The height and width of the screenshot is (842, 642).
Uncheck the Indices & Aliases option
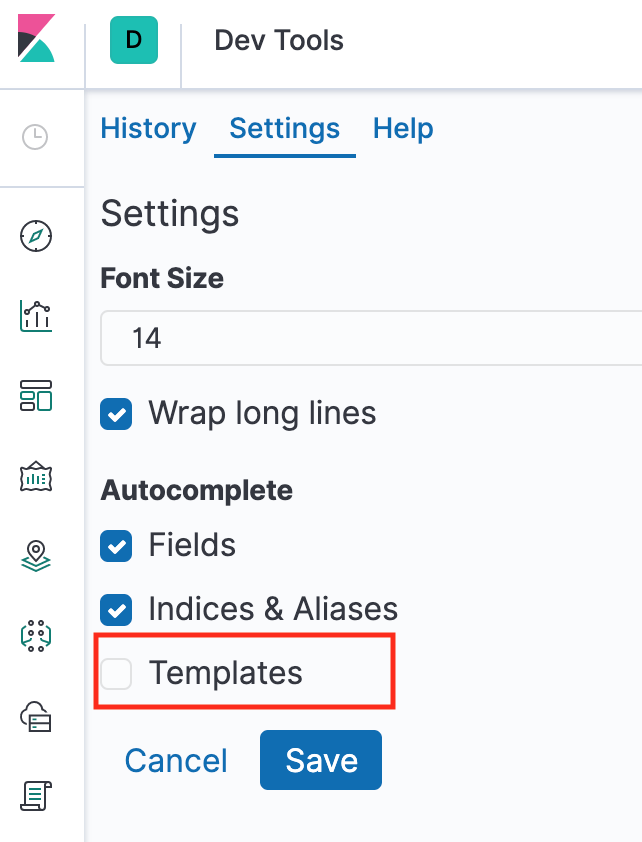coord(115,609)
